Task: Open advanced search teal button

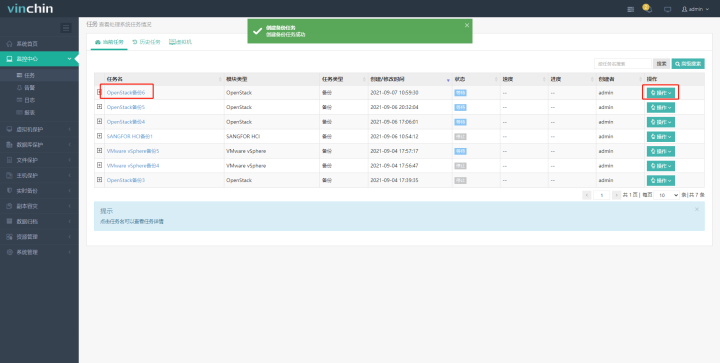Action: (x=688, y=64)
